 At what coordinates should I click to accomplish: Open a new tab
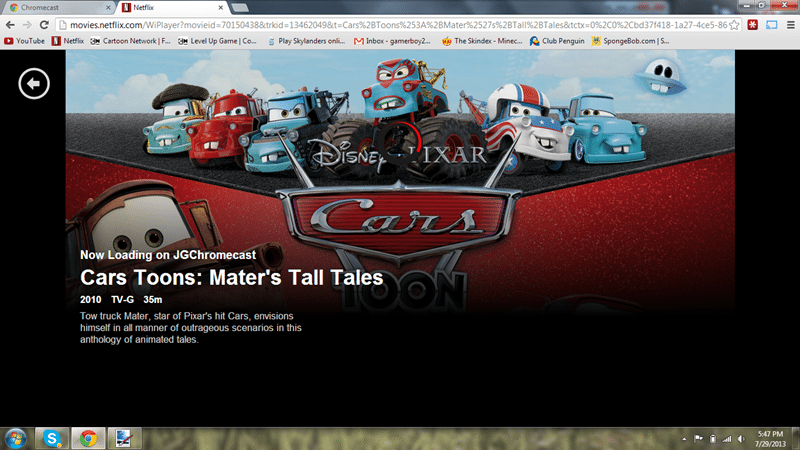[x=240, y=8]
